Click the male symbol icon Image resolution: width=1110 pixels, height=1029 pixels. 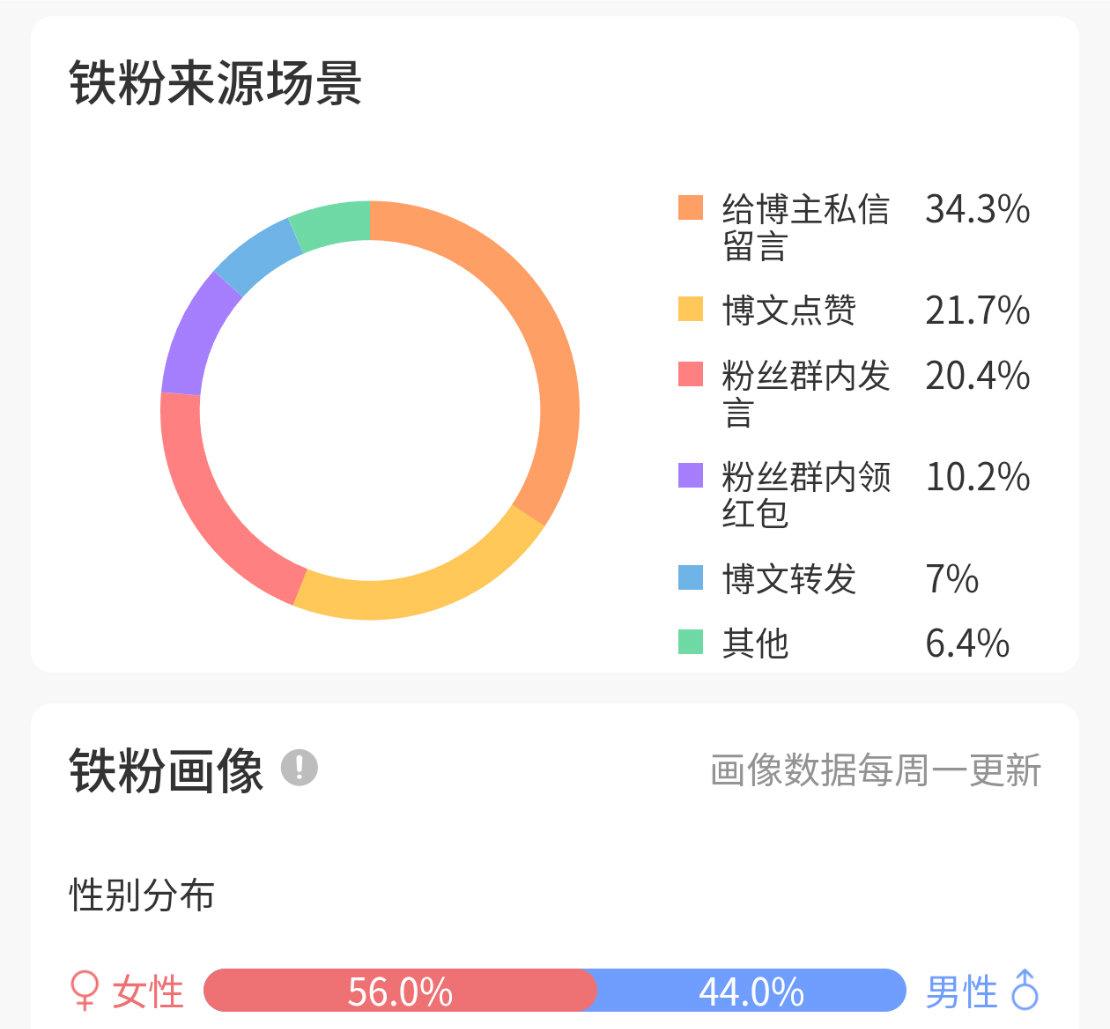point(1025,989)
